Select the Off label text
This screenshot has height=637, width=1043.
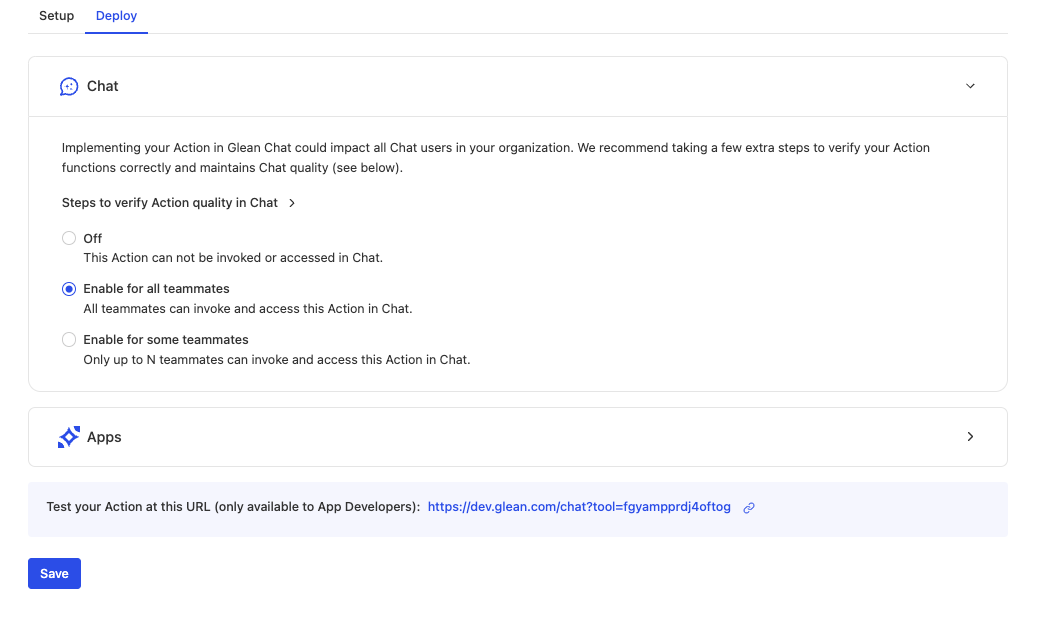tap(92, 238)
